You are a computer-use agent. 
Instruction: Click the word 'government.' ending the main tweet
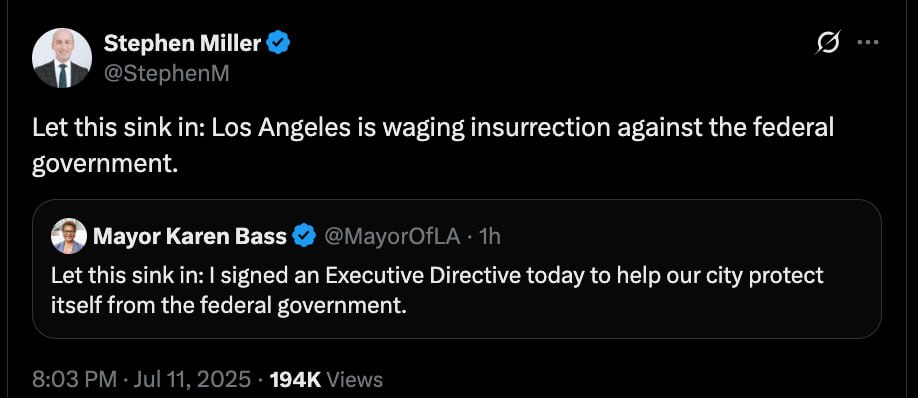pos(104,165)
